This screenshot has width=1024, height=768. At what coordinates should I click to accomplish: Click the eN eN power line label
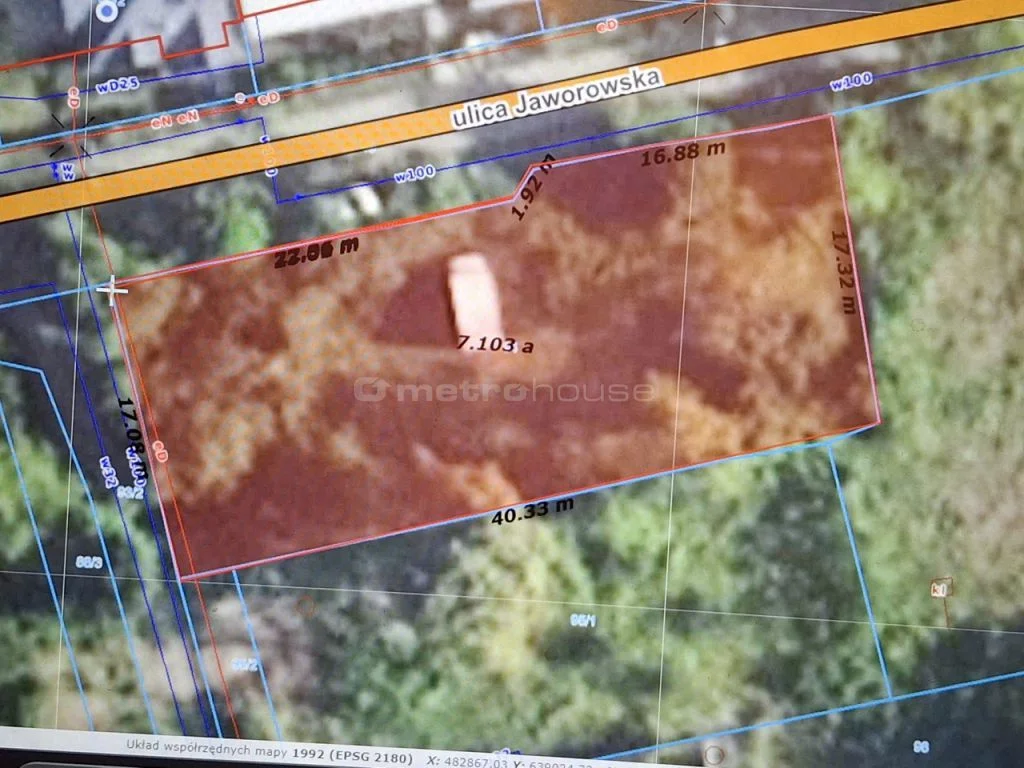tap(175, 119)
